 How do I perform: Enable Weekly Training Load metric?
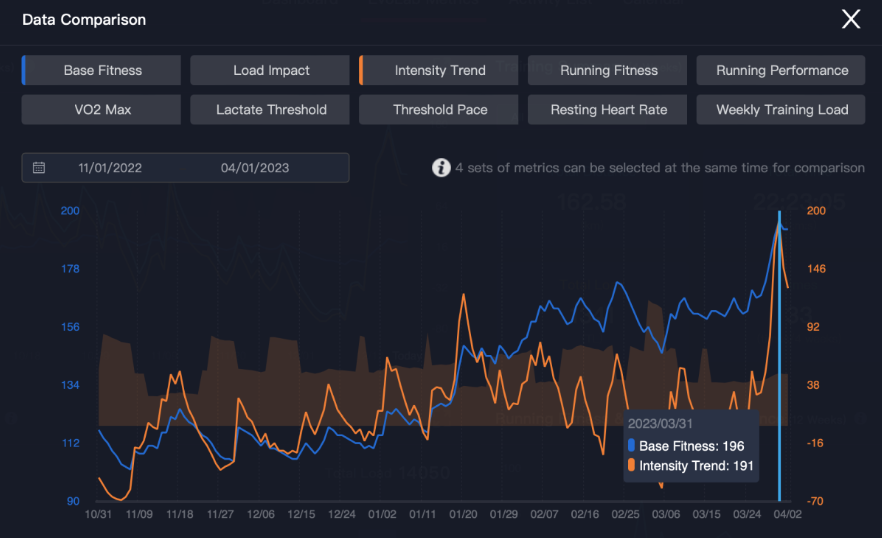782,109
